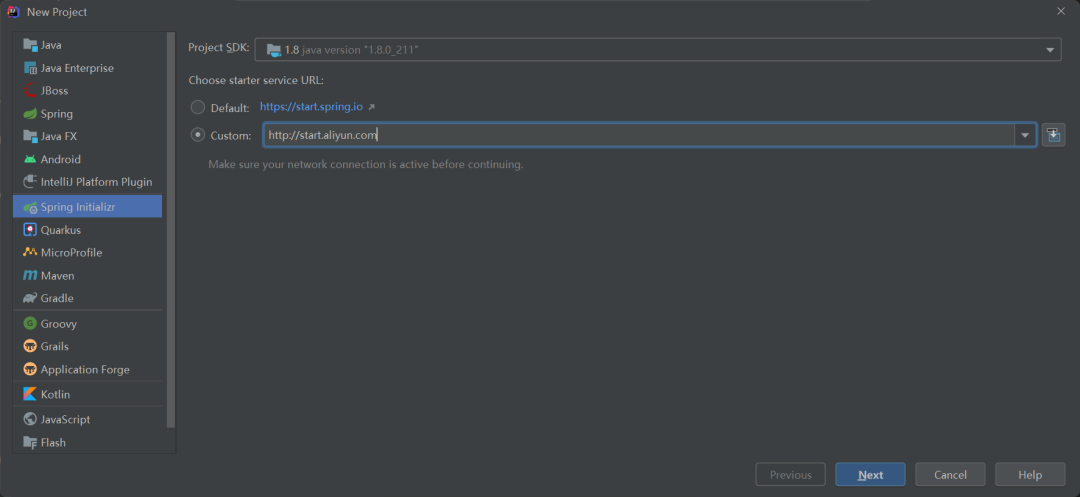Click into the custom URL text field
The height and width of the screenshot is (497, 1080).
point(640,135)
